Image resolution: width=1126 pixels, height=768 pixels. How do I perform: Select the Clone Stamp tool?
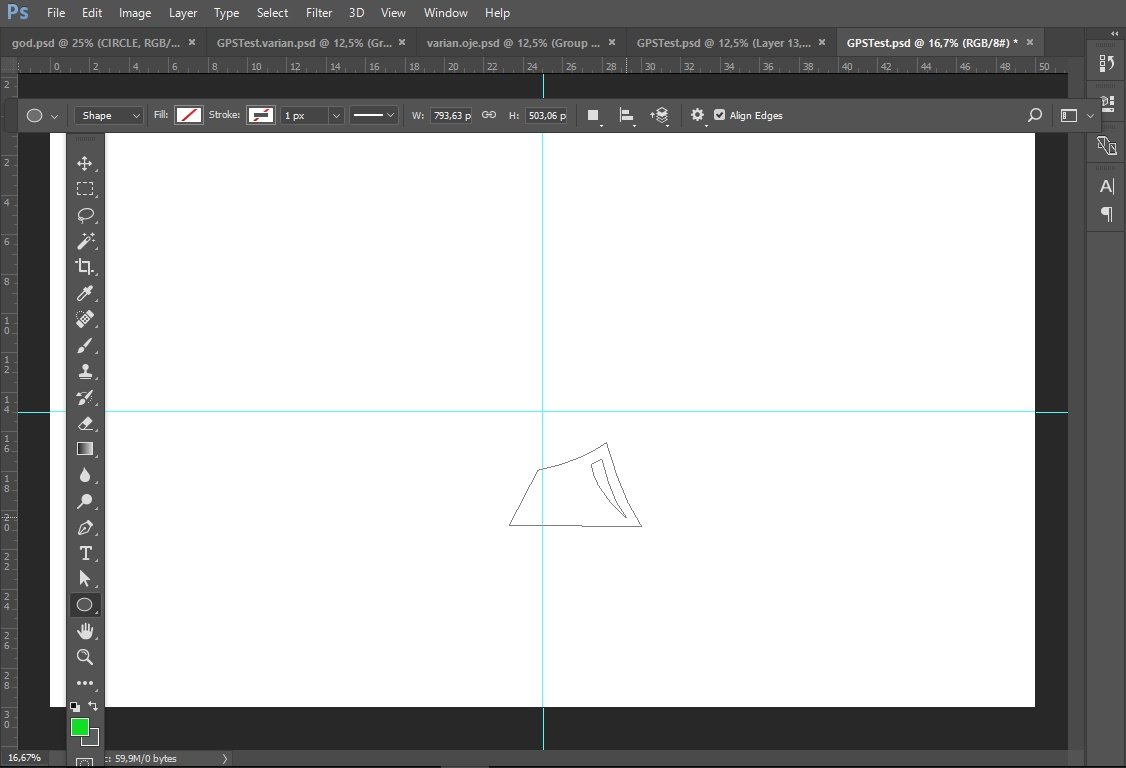click(85, 371)
